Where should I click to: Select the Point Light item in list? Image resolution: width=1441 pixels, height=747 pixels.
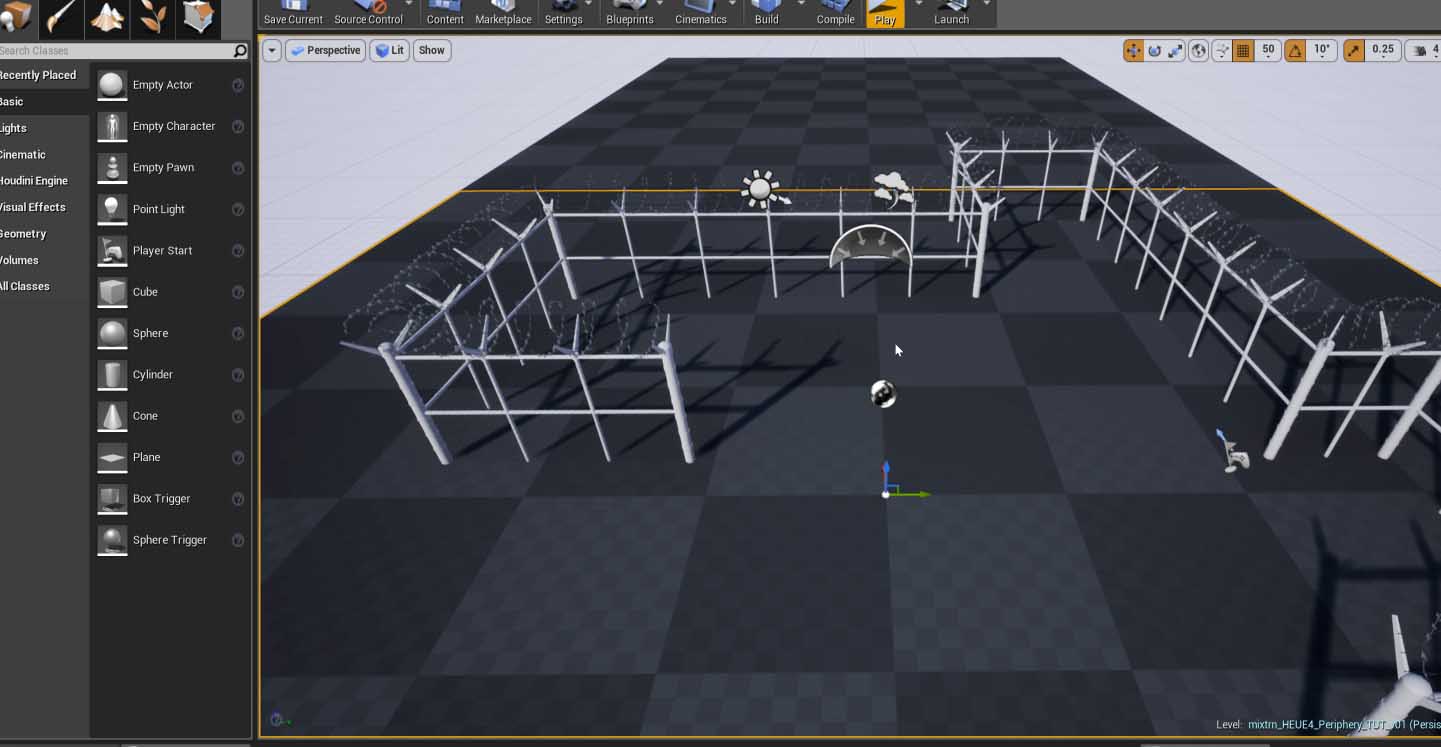coord(159,209)
